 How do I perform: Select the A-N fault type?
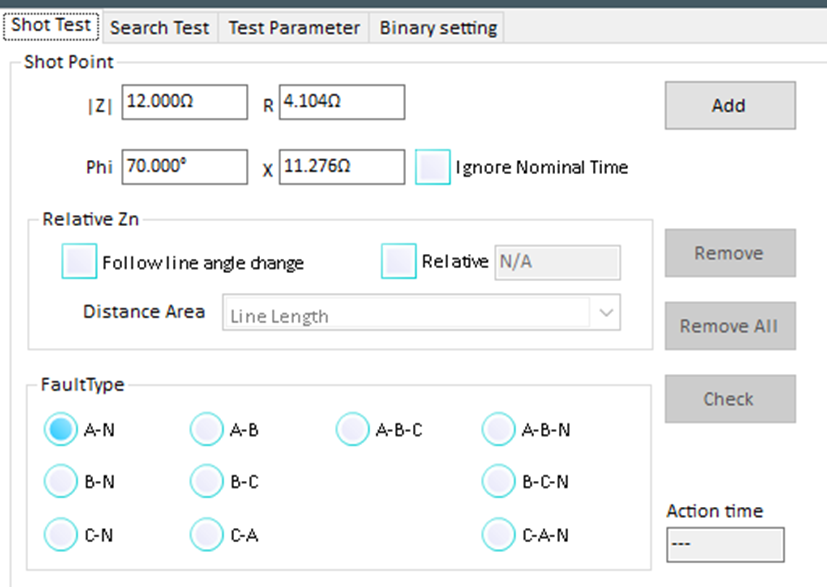tap(61, 430)
